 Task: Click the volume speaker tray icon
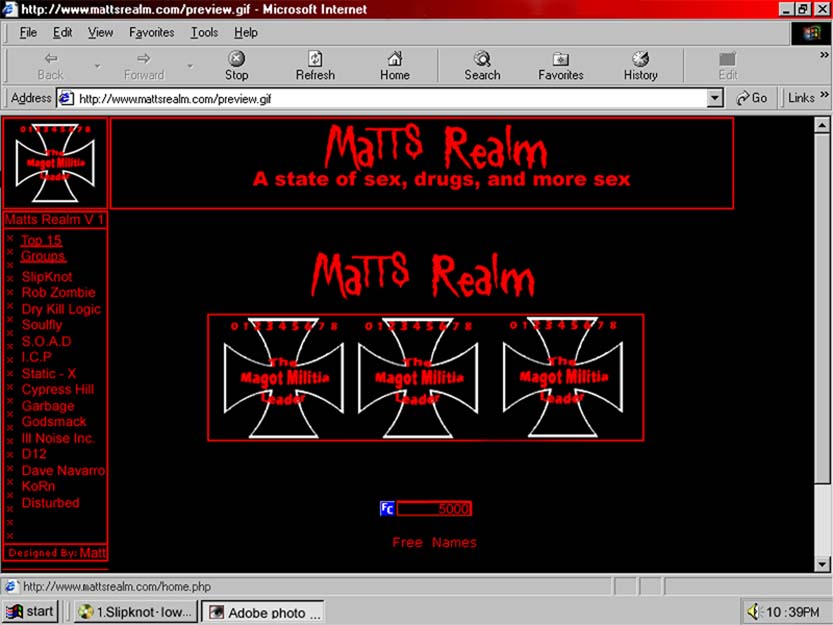(x=753, y=612)
